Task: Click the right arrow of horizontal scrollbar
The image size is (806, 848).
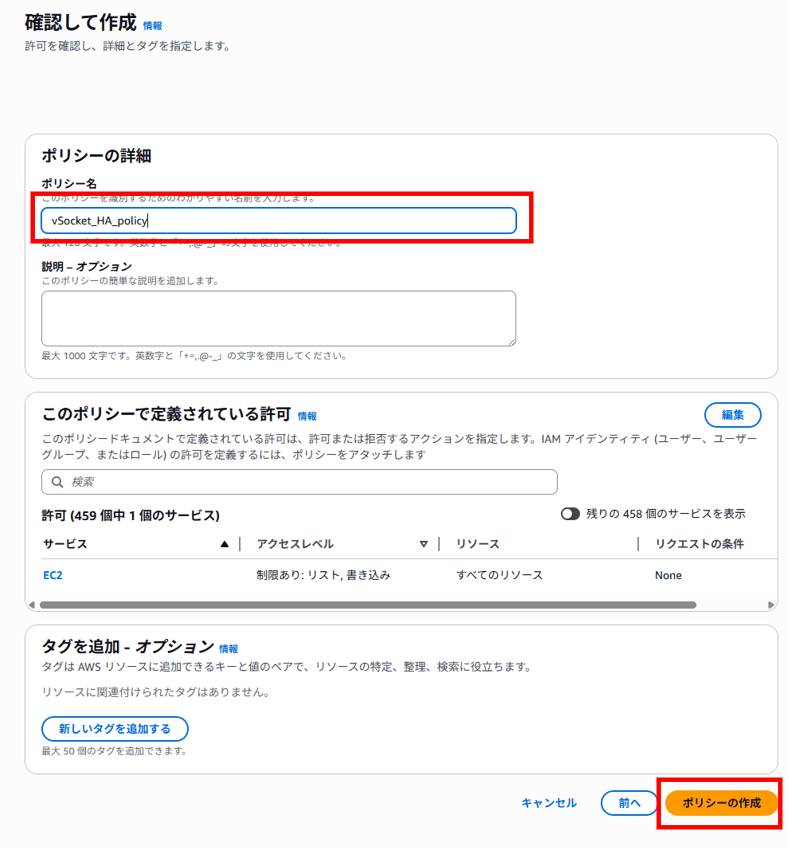Action: click(x=771, y=605)
